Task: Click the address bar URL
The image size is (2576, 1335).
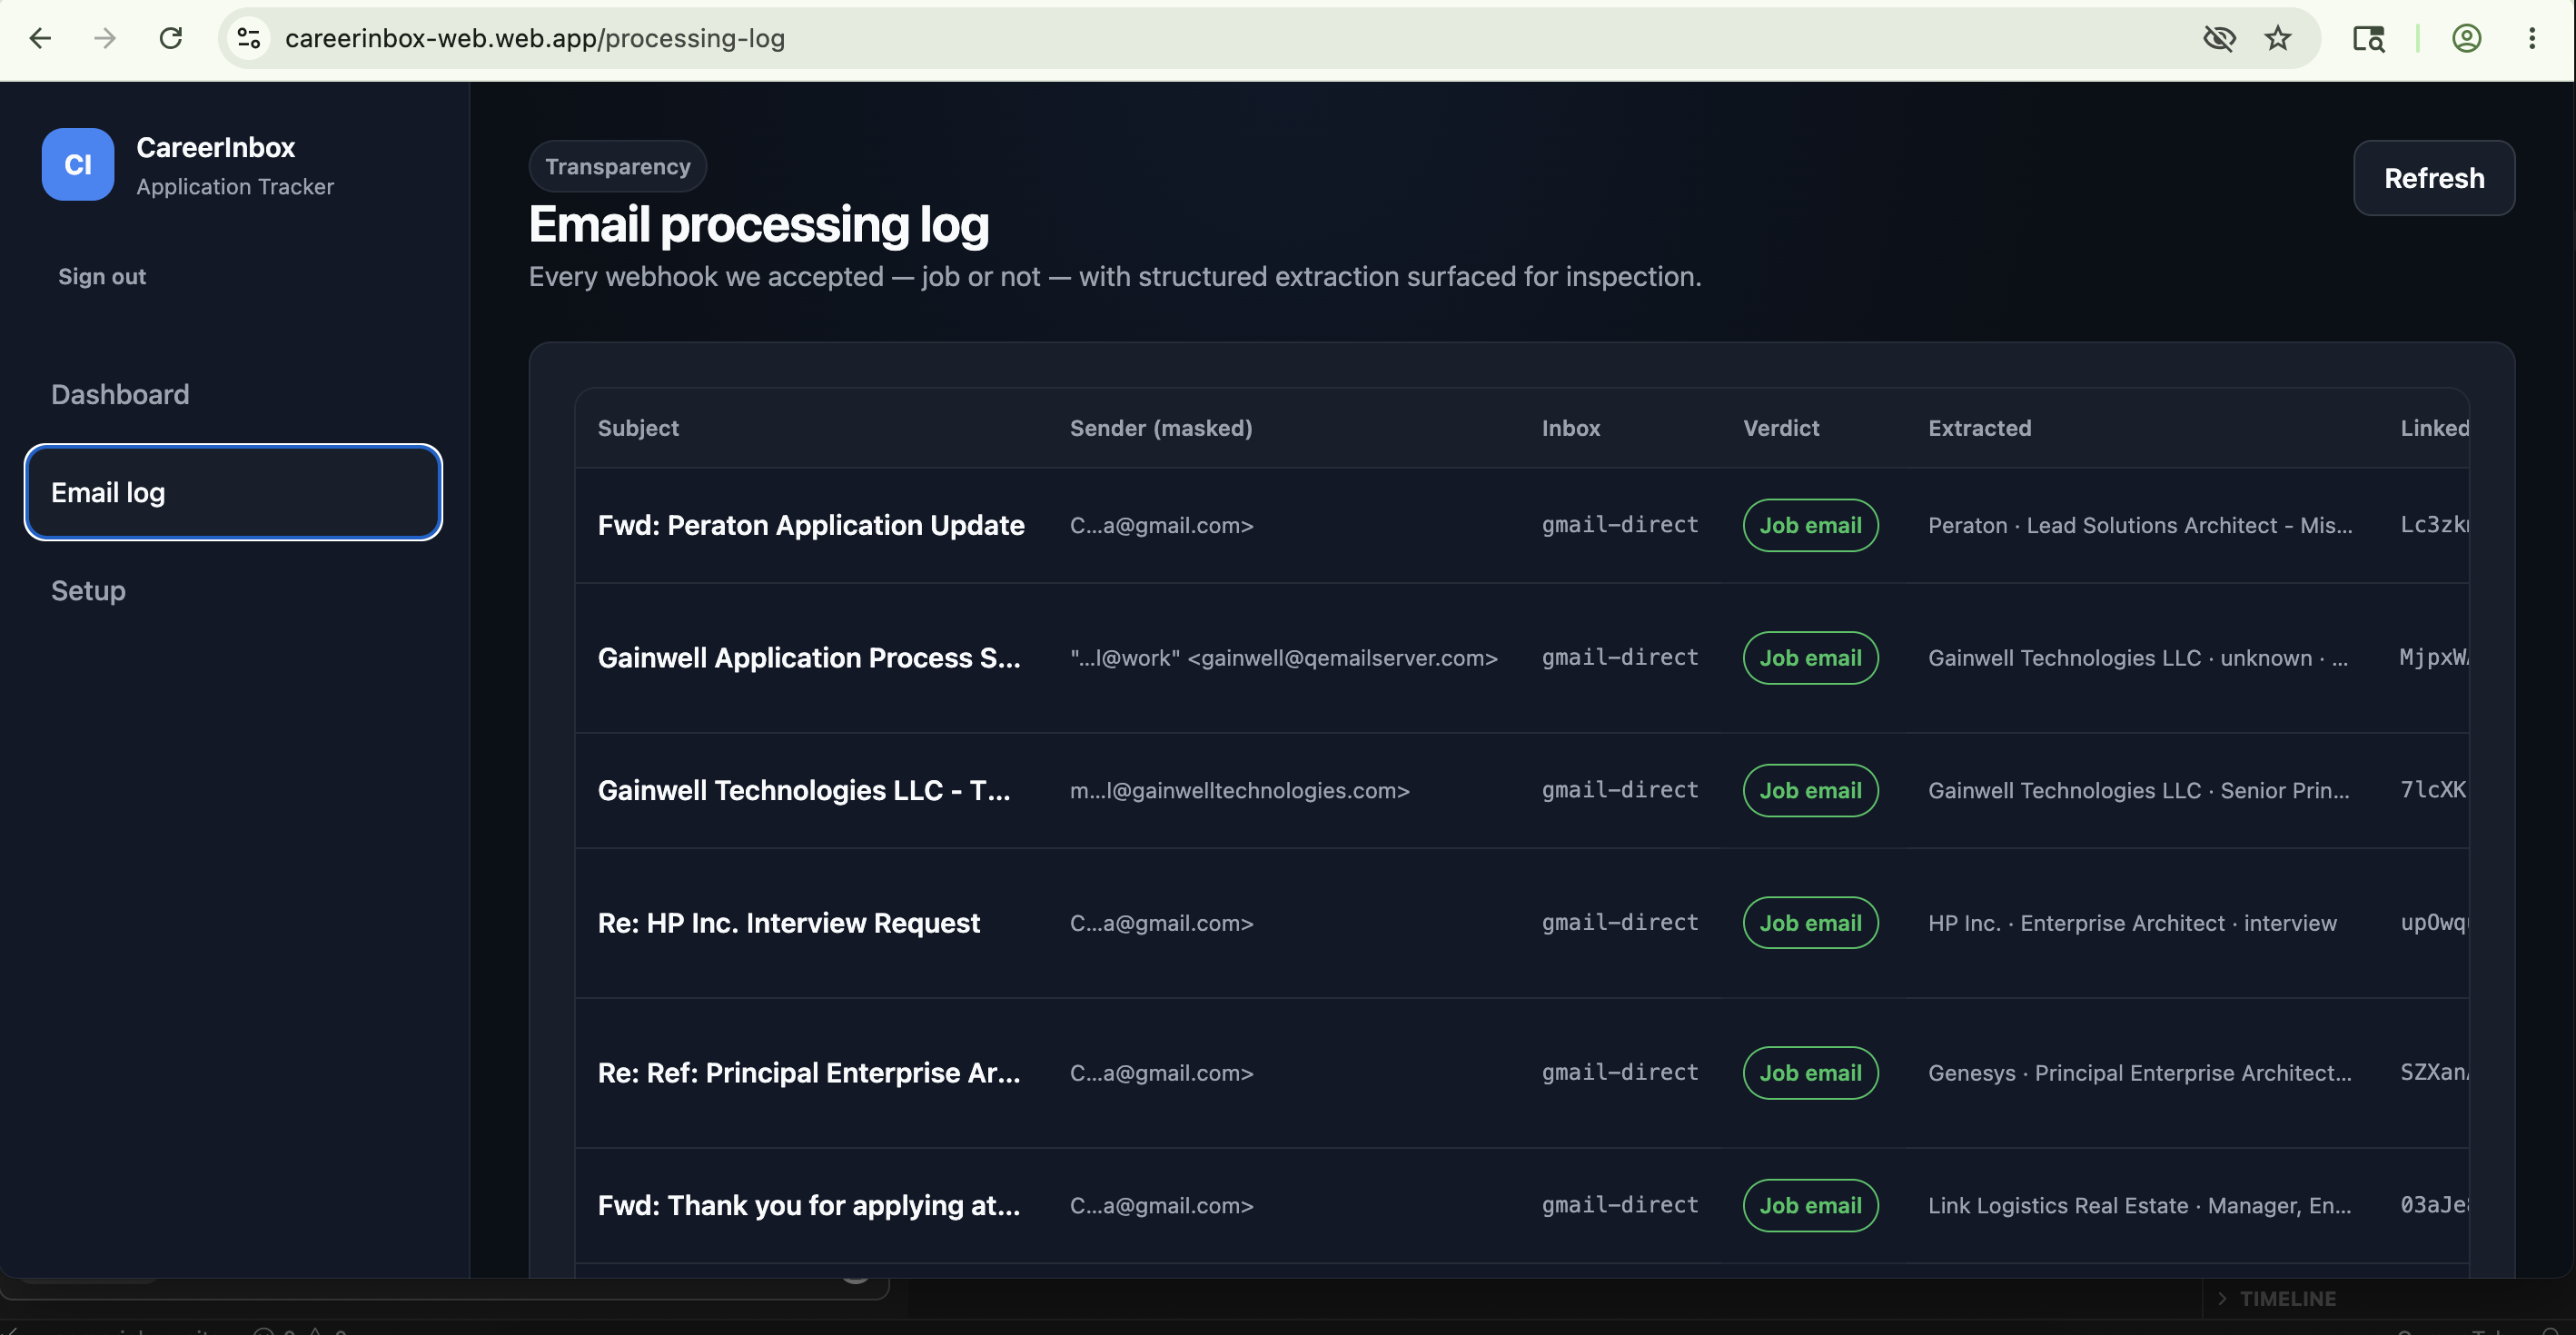Action: (535, 38)
